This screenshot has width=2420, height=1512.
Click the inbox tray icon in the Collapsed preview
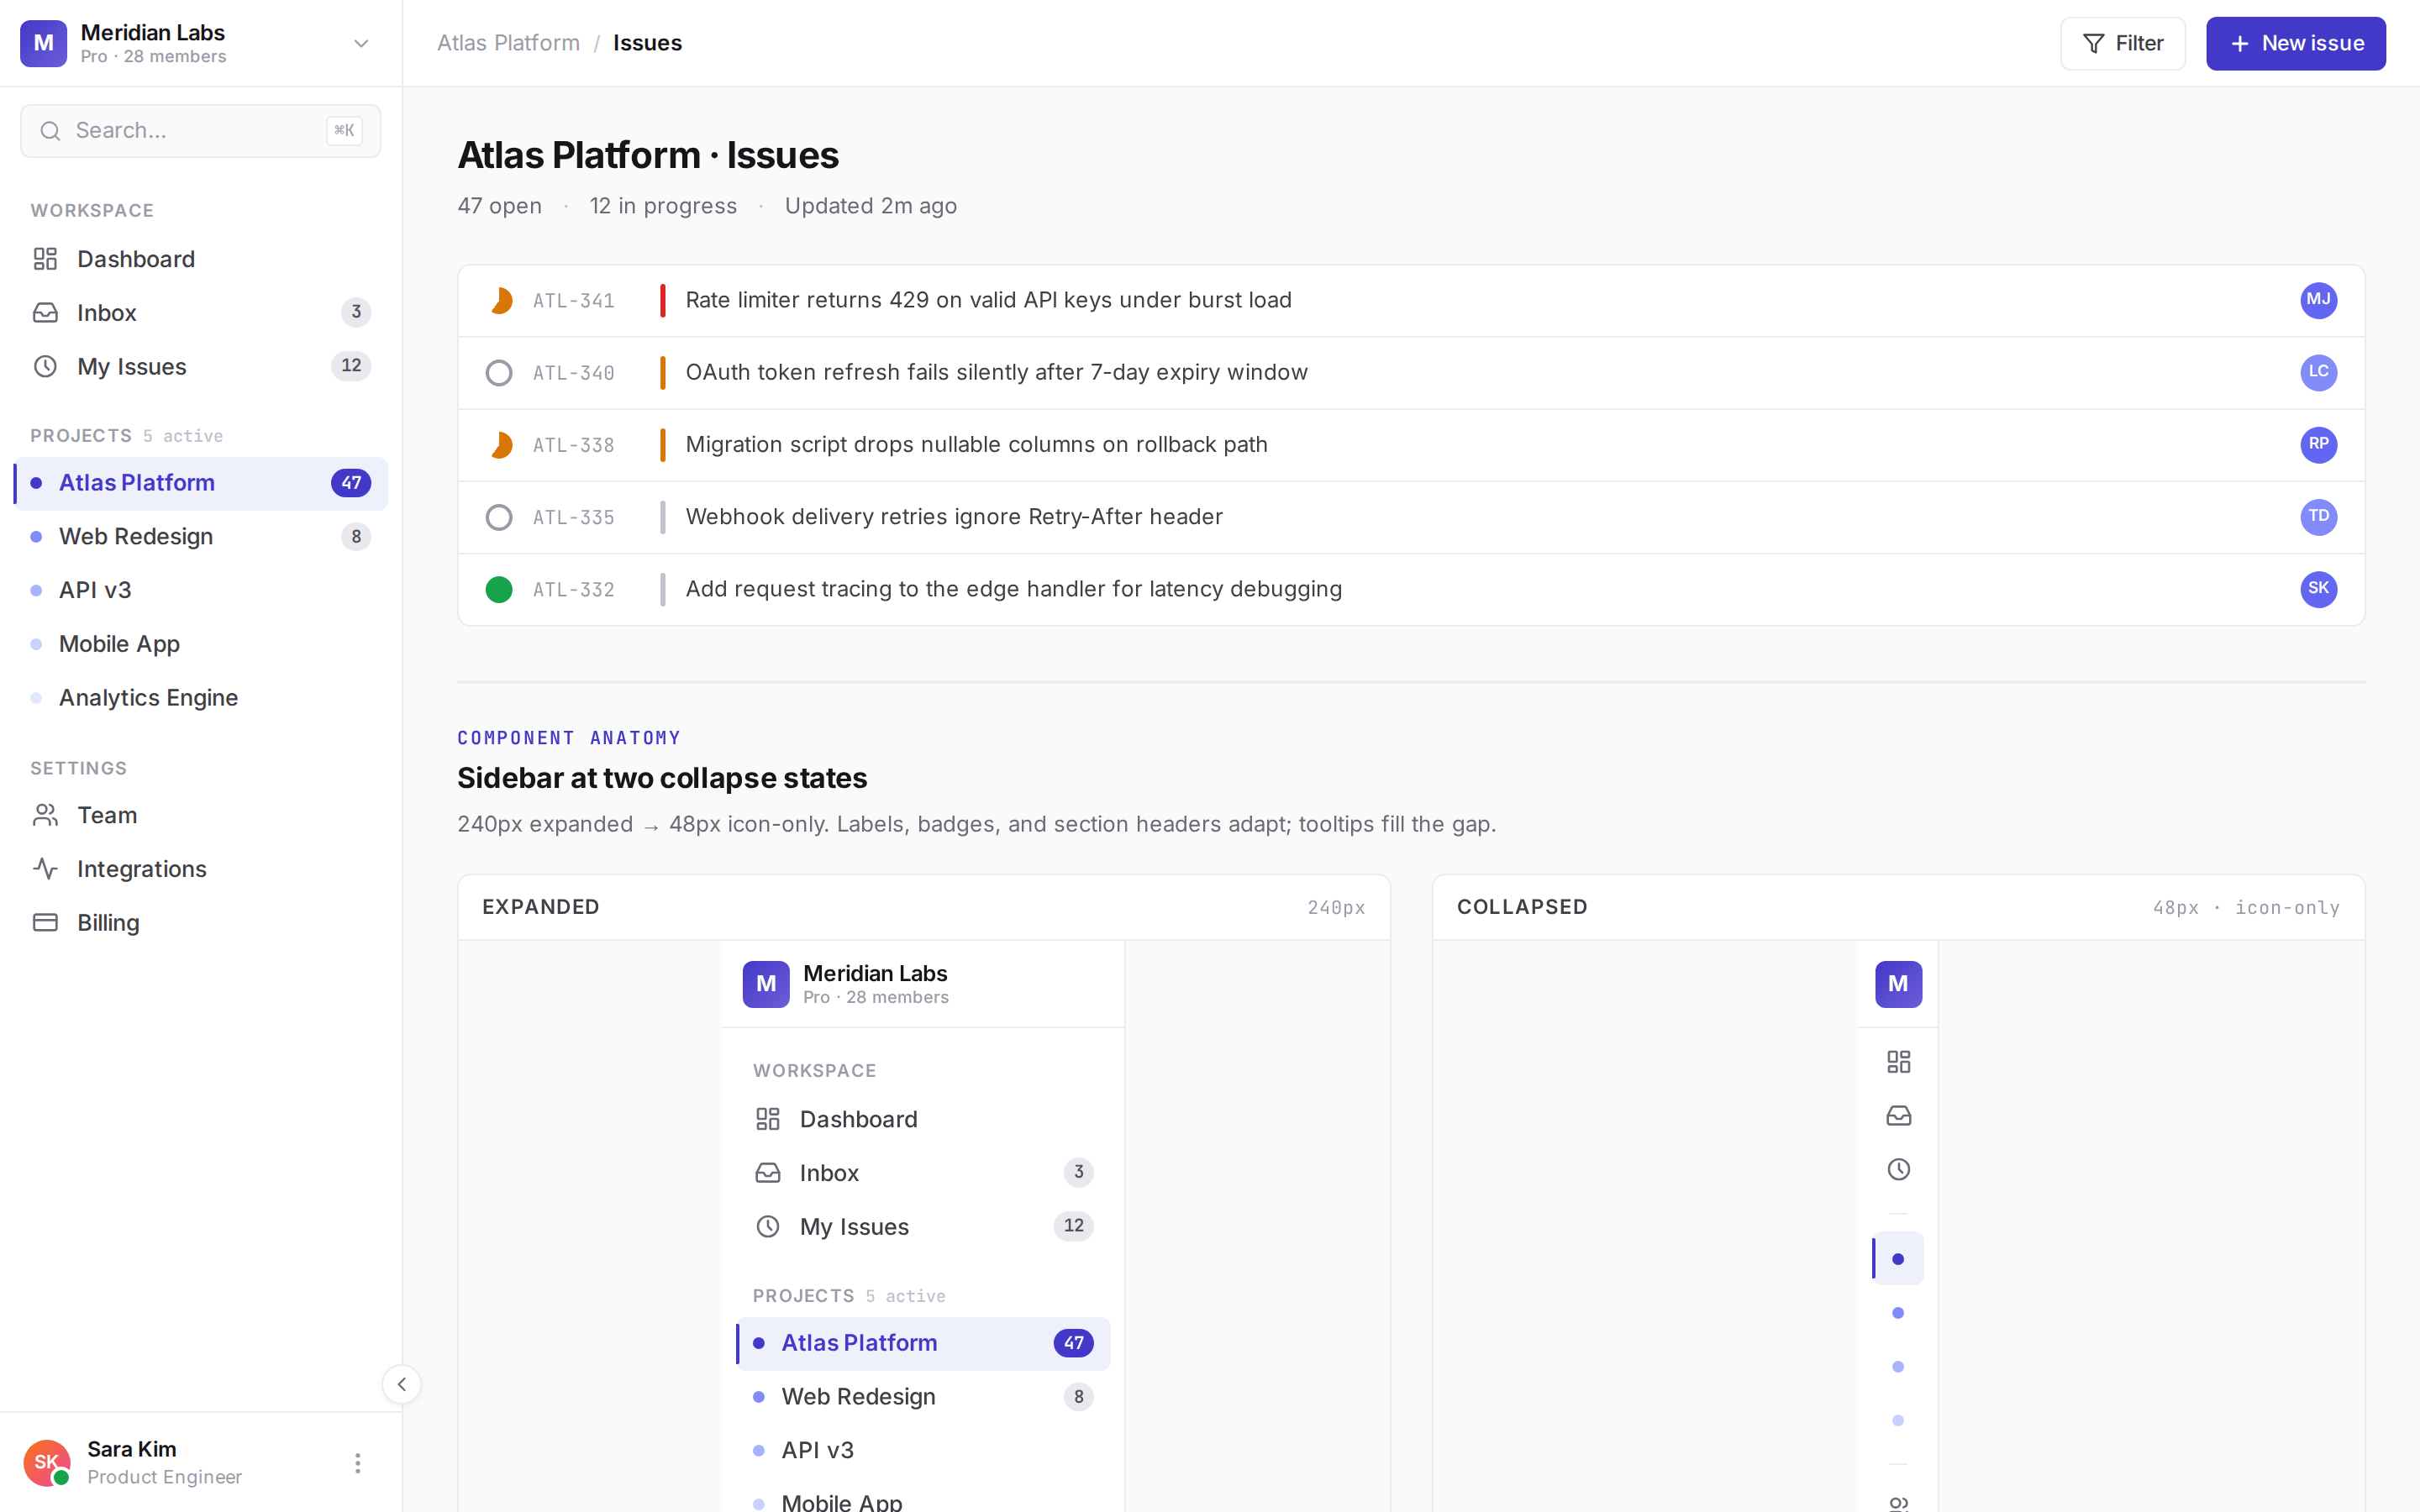click(x=1898, y=1116)
